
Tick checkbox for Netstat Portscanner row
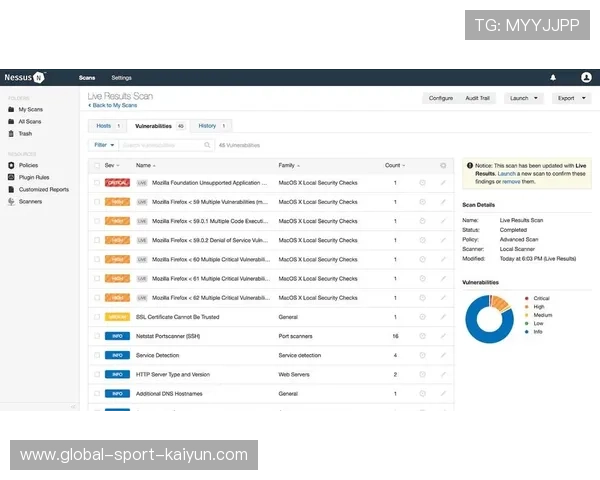click(97, 336)
